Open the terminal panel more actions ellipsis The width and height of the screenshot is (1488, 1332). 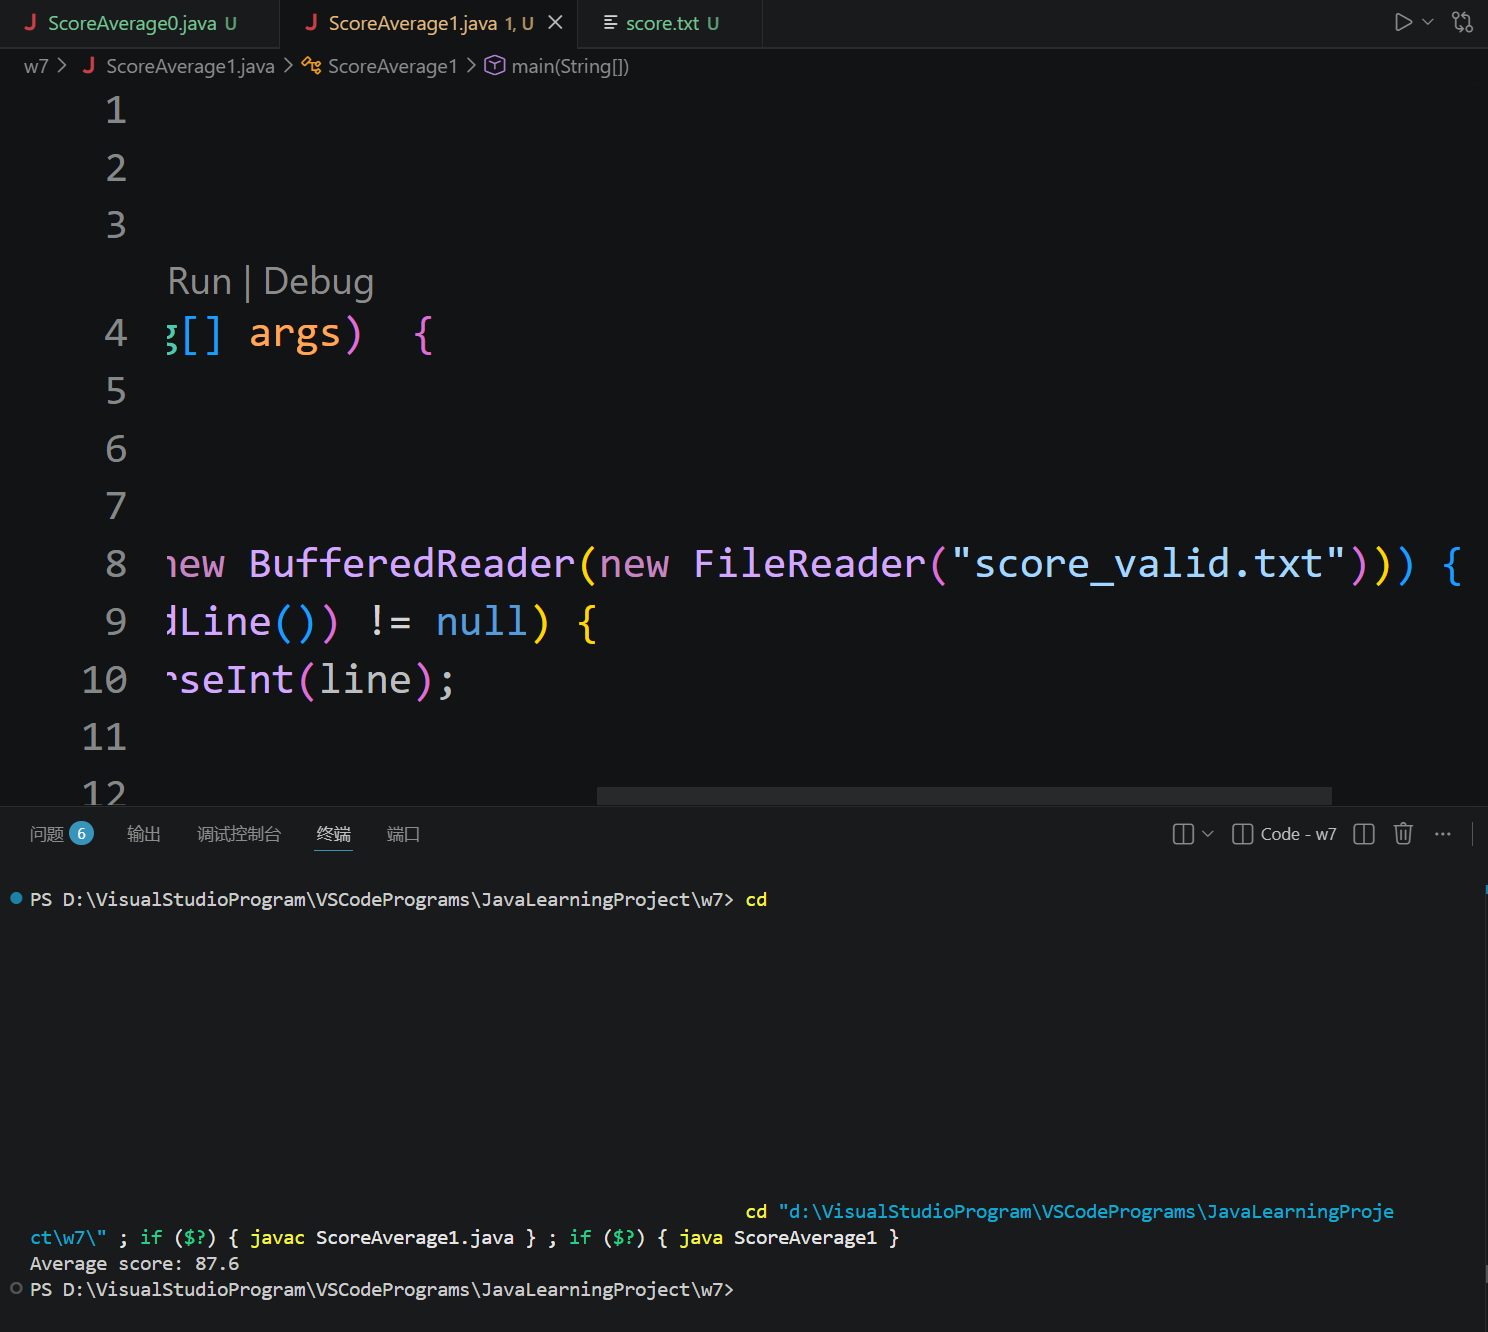tap(1442, 834)
